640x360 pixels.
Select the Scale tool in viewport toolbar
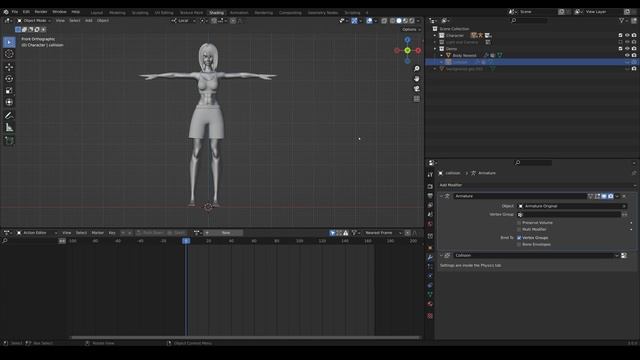tap(9, 91)
